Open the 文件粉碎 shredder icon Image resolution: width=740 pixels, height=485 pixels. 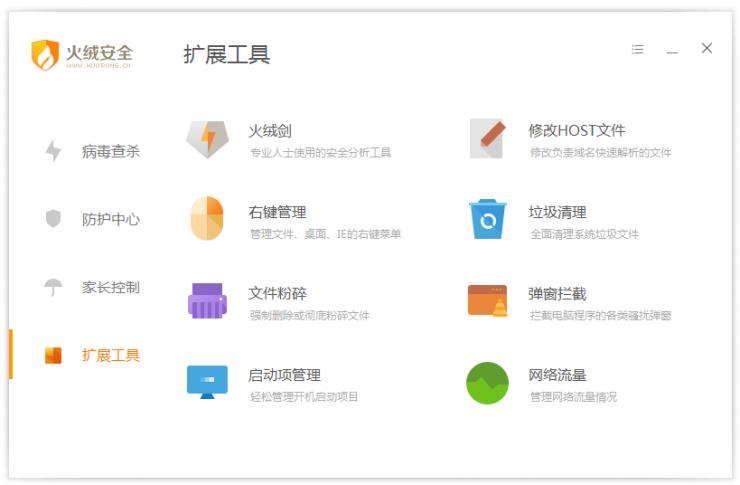[207, 301]
